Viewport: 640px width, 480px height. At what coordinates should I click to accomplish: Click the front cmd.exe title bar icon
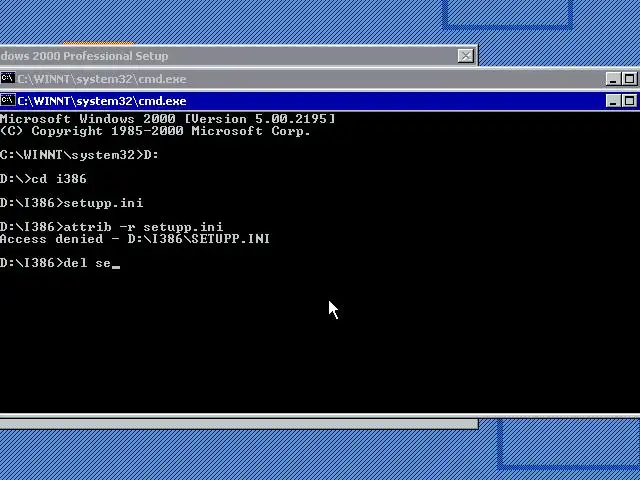pos(8,100)
